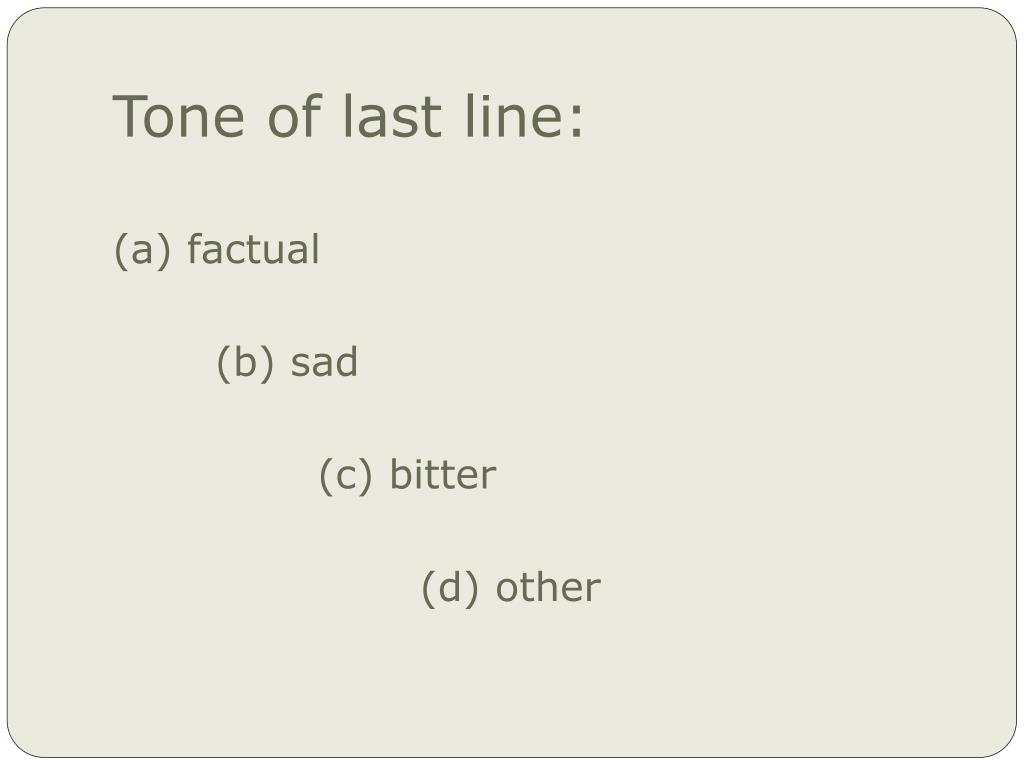Viewport: 1024px width, 768px height.
Task: Click the slide title "Tone of last line:"
Action: pos(347,116)
